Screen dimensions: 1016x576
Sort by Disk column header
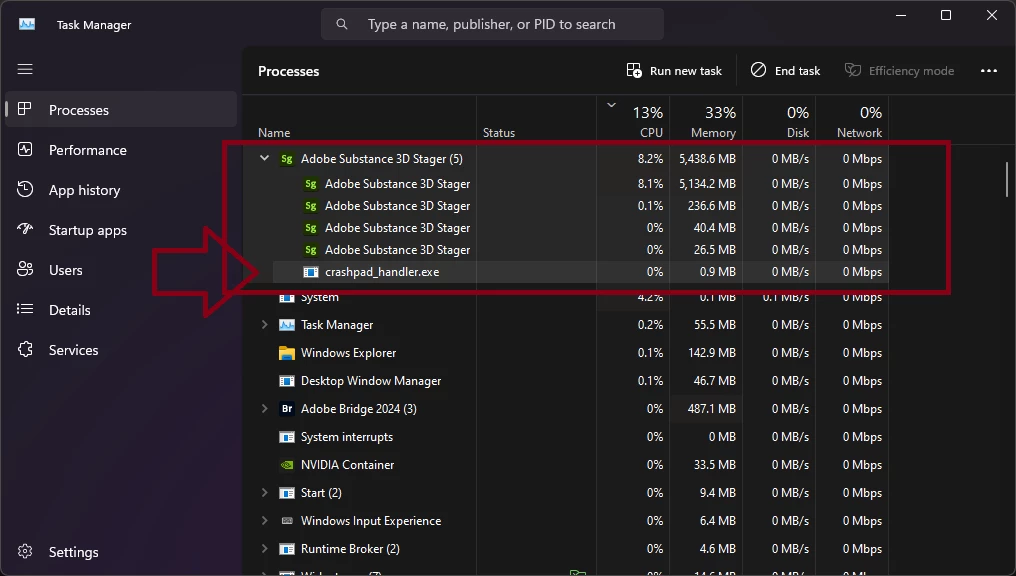(779, 120)
